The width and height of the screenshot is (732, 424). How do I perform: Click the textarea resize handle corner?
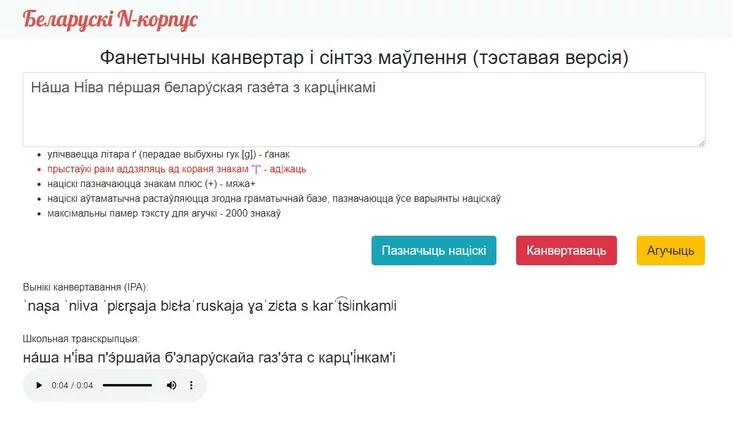pyautogui.click(x=702, y=143)
